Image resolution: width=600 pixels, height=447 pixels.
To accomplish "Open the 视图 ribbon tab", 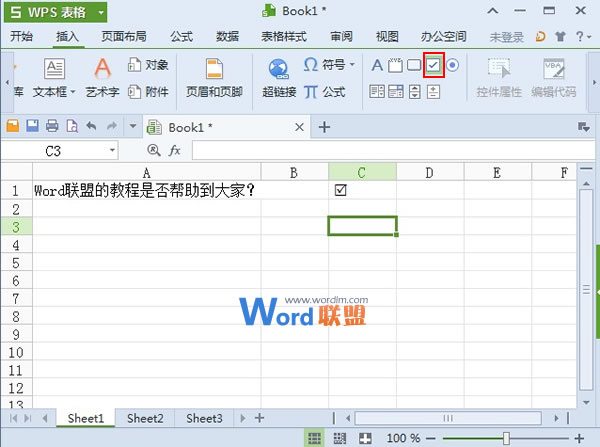I will pyautogui.click(x=387, y=37).
